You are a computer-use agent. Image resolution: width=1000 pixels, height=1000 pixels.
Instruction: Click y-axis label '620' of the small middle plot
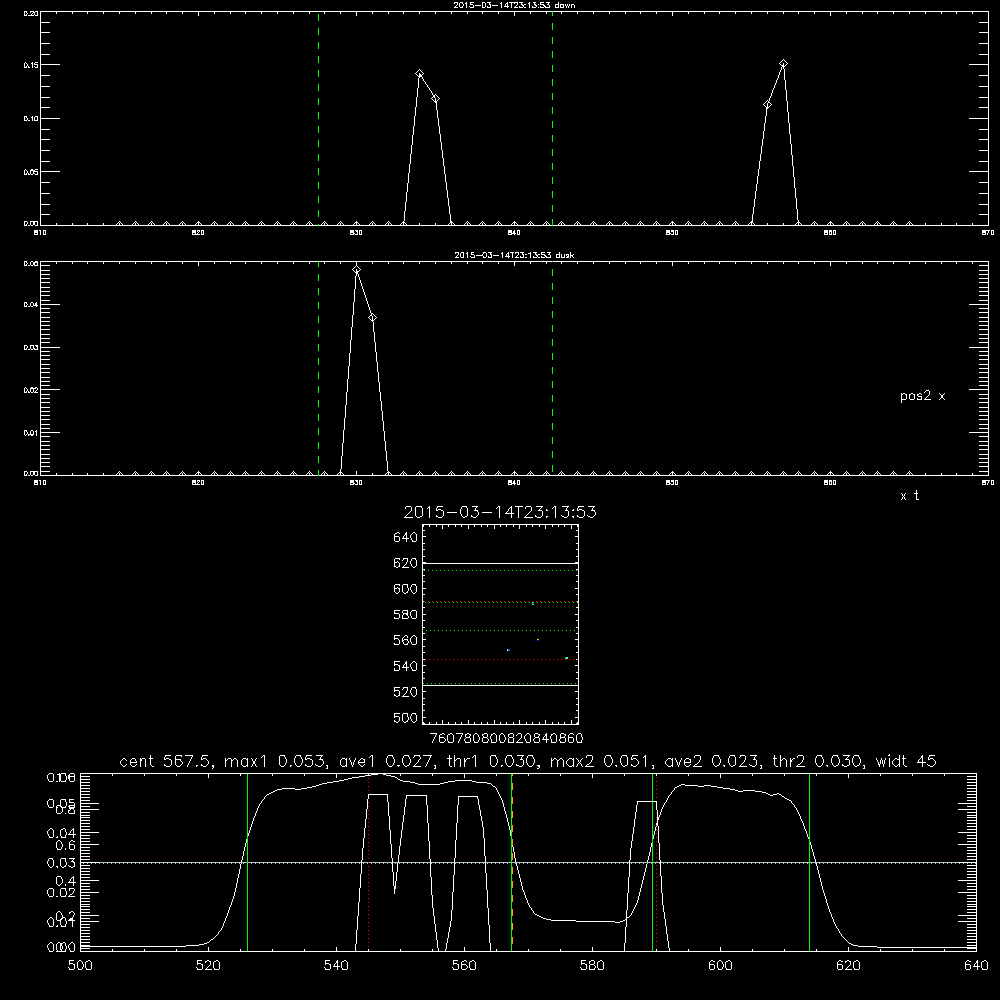click(406, 563)
